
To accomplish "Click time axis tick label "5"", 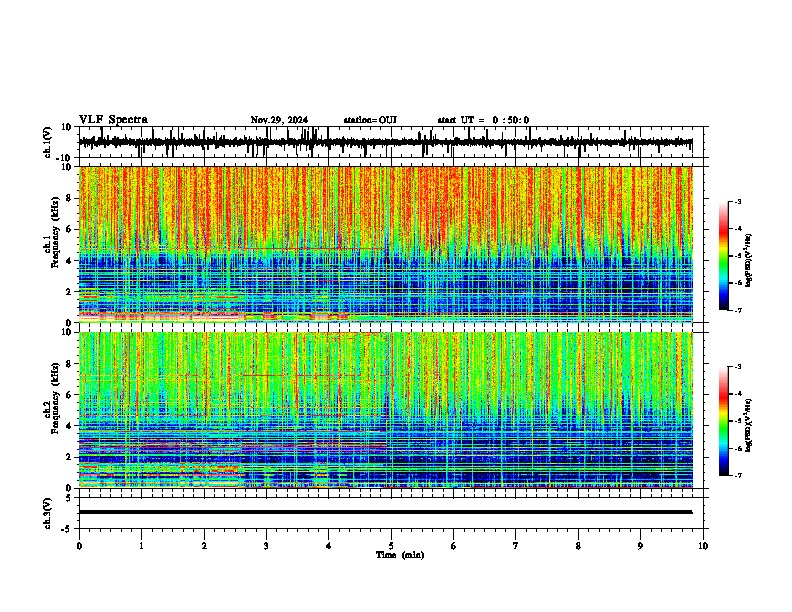I will tap(391, 546).
